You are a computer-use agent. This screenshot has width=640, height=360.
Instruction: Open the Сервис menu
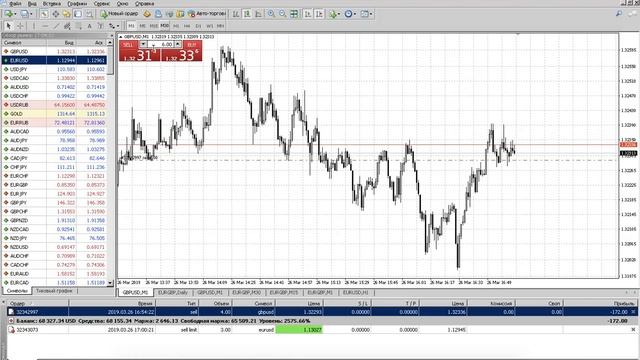(x=101, y=3)
